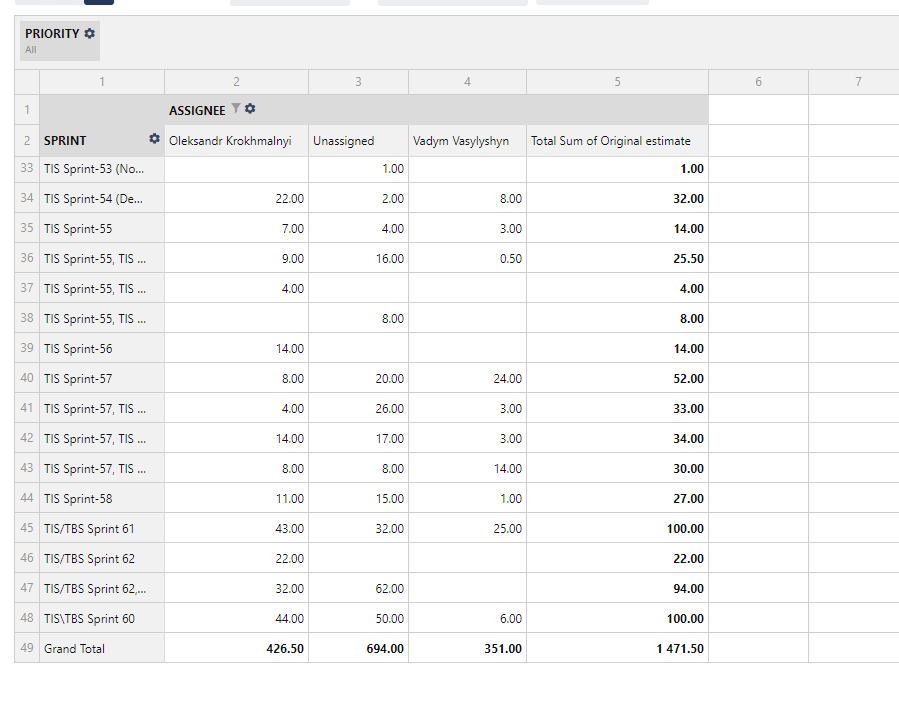Screen dimensions: 899x713
Task: Select the Oleksandr Krokhmalnyi column header
Action: tap(236, 140)
